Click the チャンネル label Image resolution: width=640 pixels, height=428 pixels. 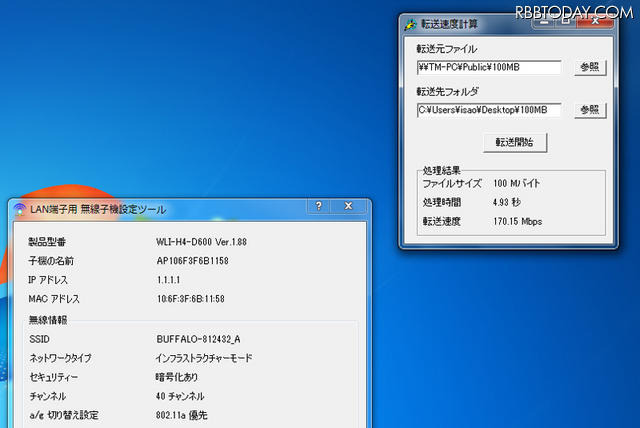click(48, 396)
